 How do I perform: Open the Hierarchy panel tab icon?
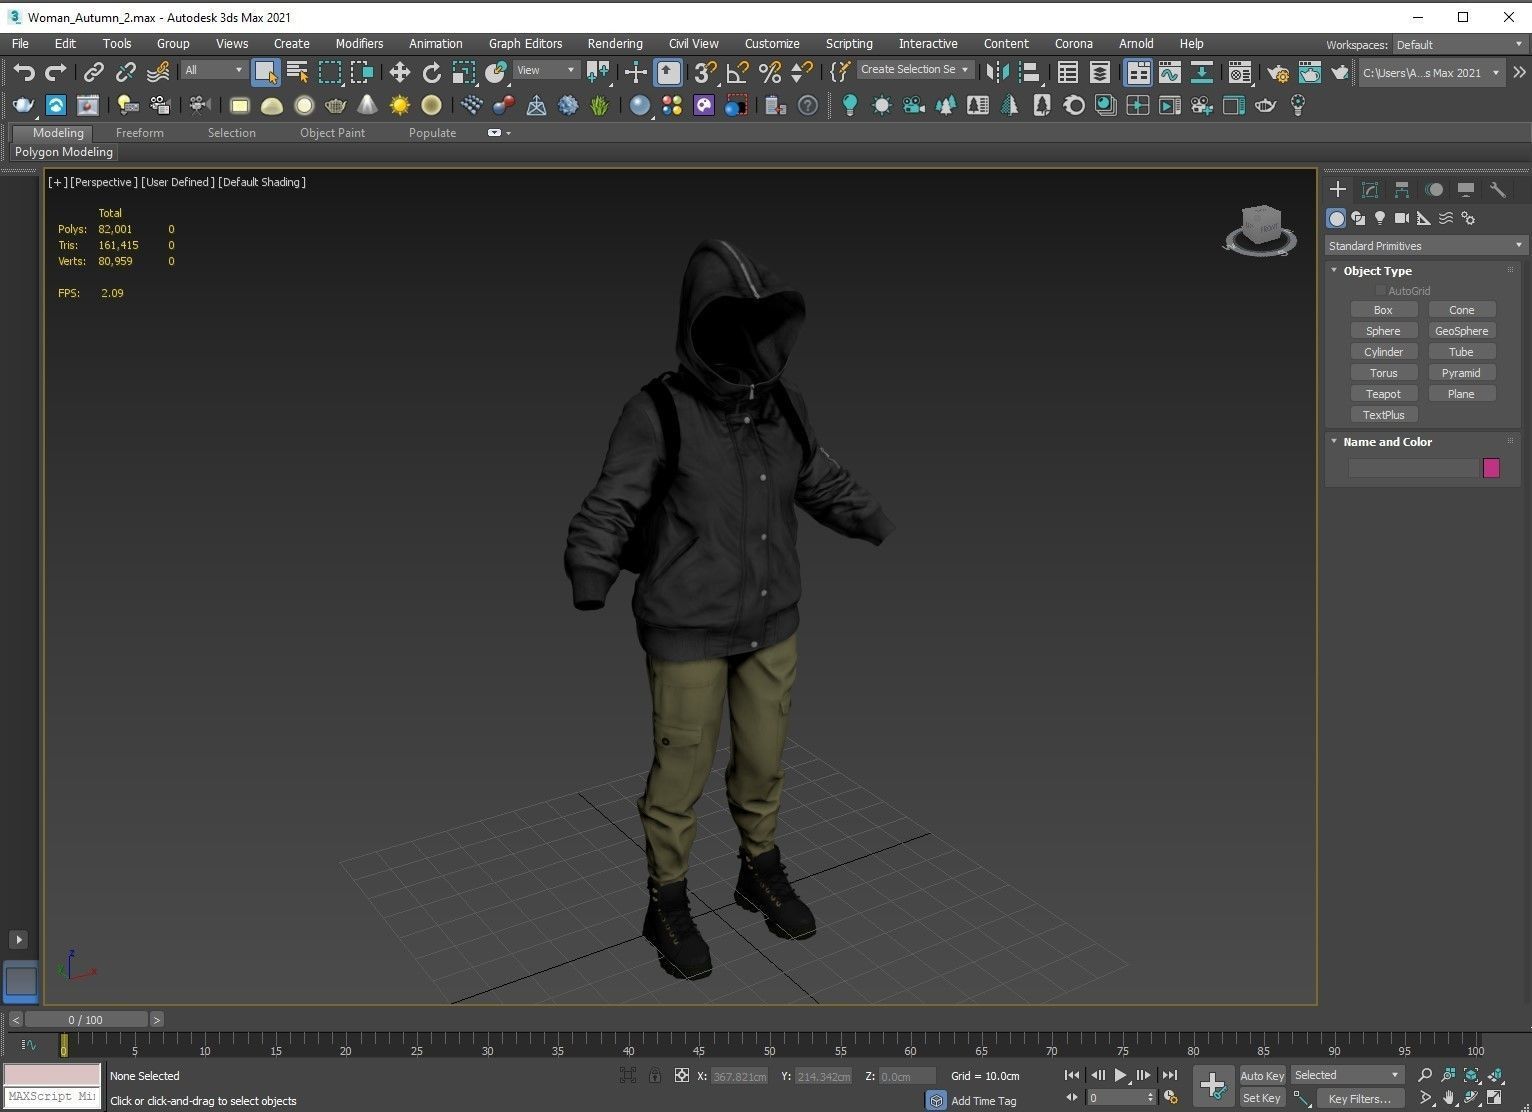click(1402, 189)
